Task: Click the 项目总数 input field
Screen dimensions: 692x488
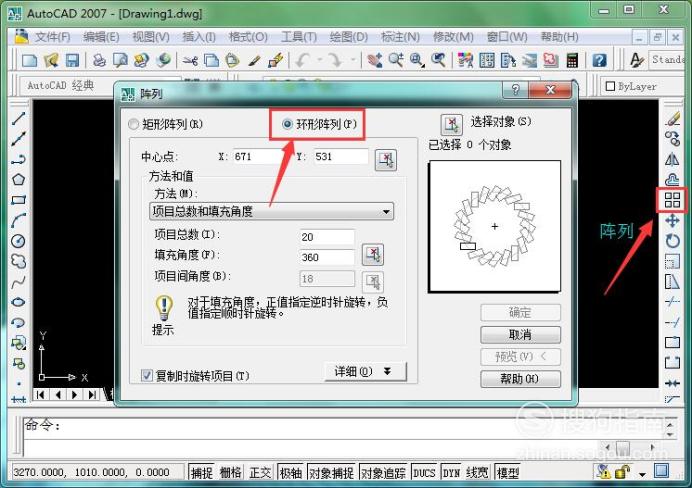Action: tap(327, 237)
